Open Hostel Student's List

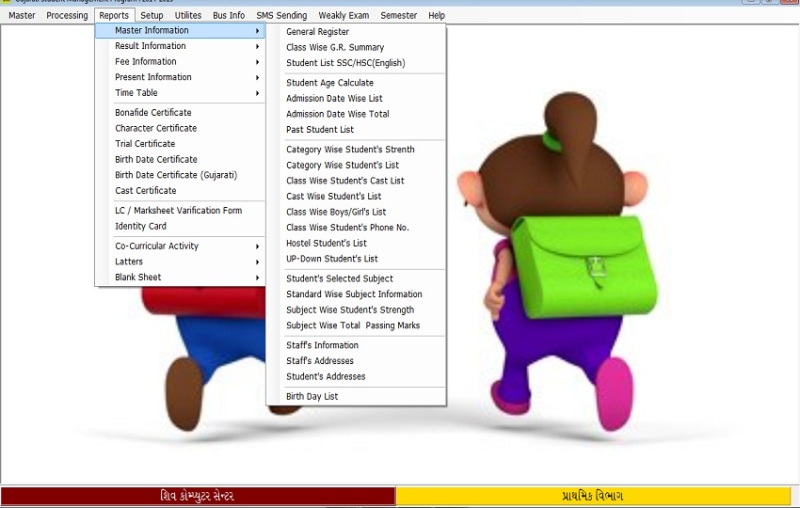point(326,243)
